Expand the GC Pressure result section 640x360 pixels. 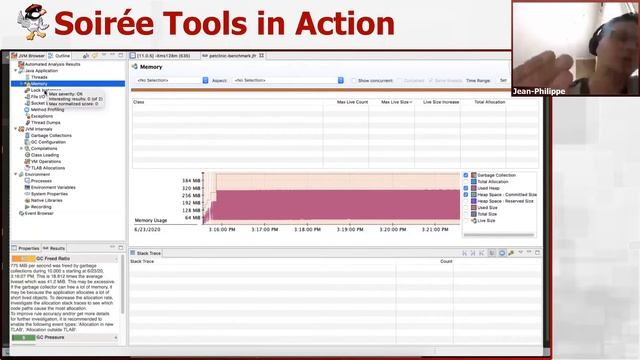(x=116, y=338)
